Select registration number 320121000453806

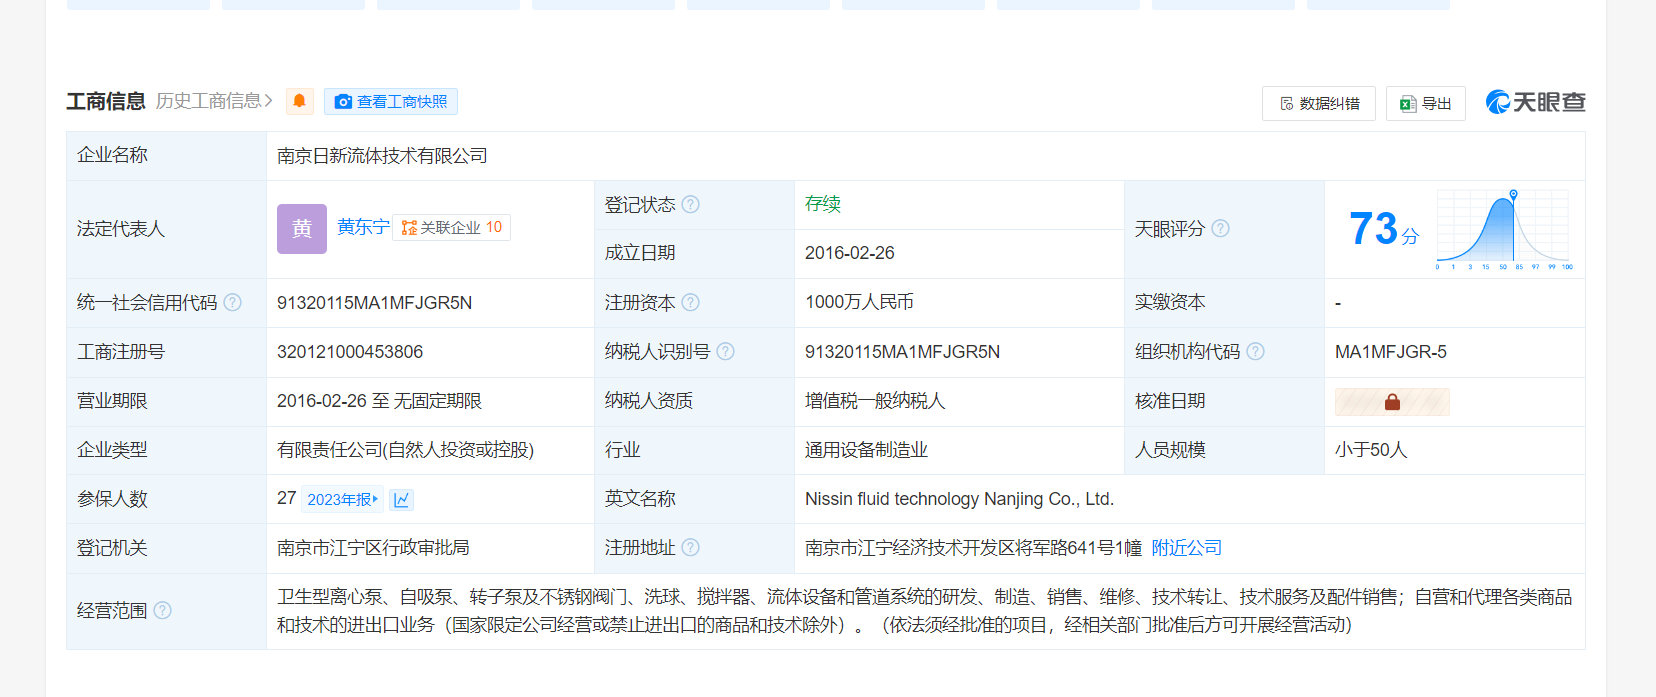(350, 352)
